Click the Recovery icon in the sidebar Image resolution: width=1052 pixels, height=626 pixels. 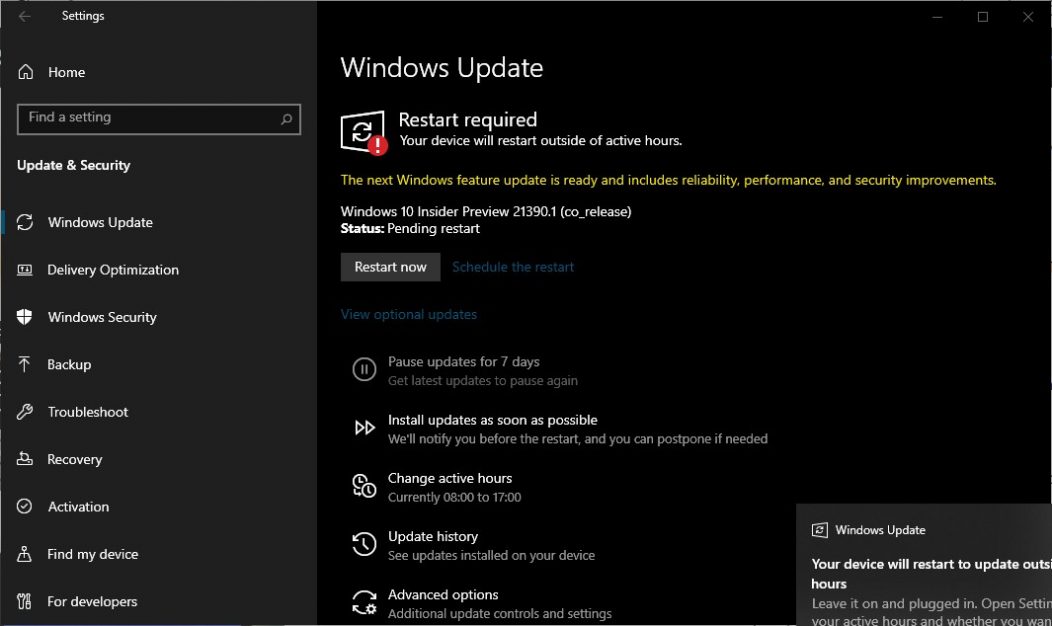pos(24,459)
